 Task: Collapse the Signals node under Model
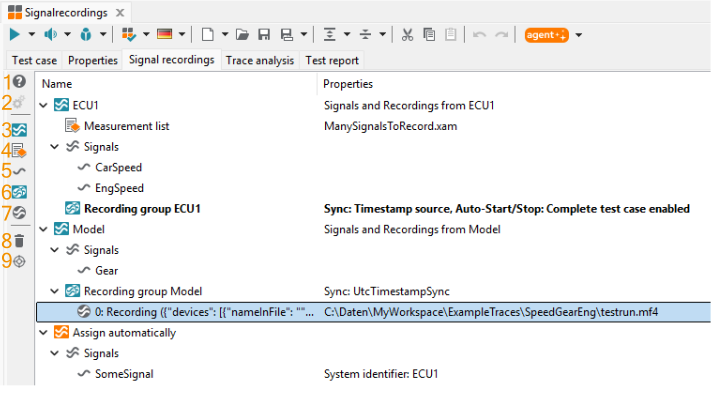pos(54,250)
